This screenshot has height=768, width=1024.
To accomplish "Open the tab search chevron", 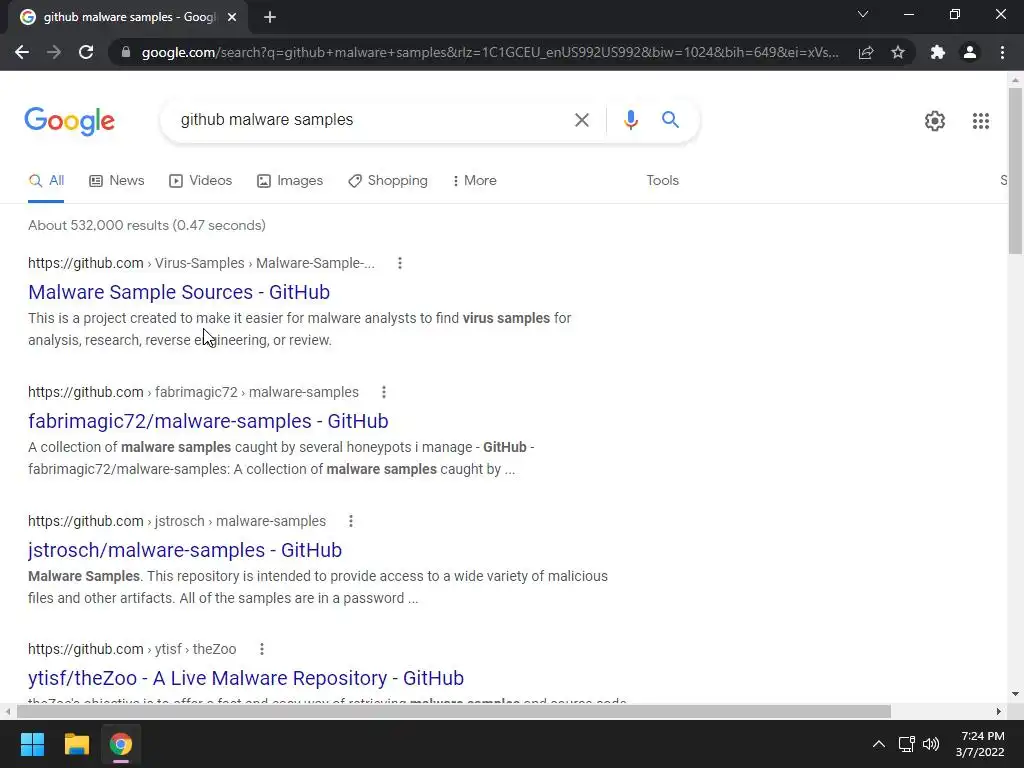I will (863, 14).
